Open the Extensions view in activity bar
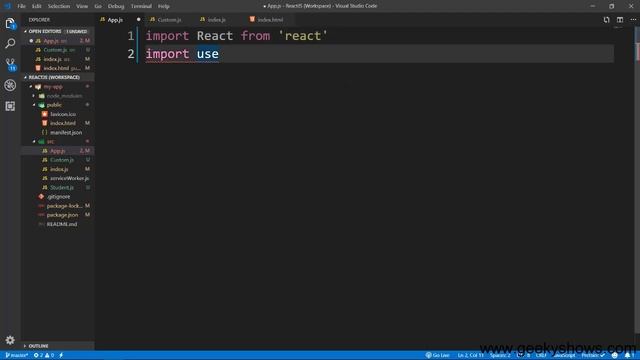The image size is (640, 360). pos(10,106)
